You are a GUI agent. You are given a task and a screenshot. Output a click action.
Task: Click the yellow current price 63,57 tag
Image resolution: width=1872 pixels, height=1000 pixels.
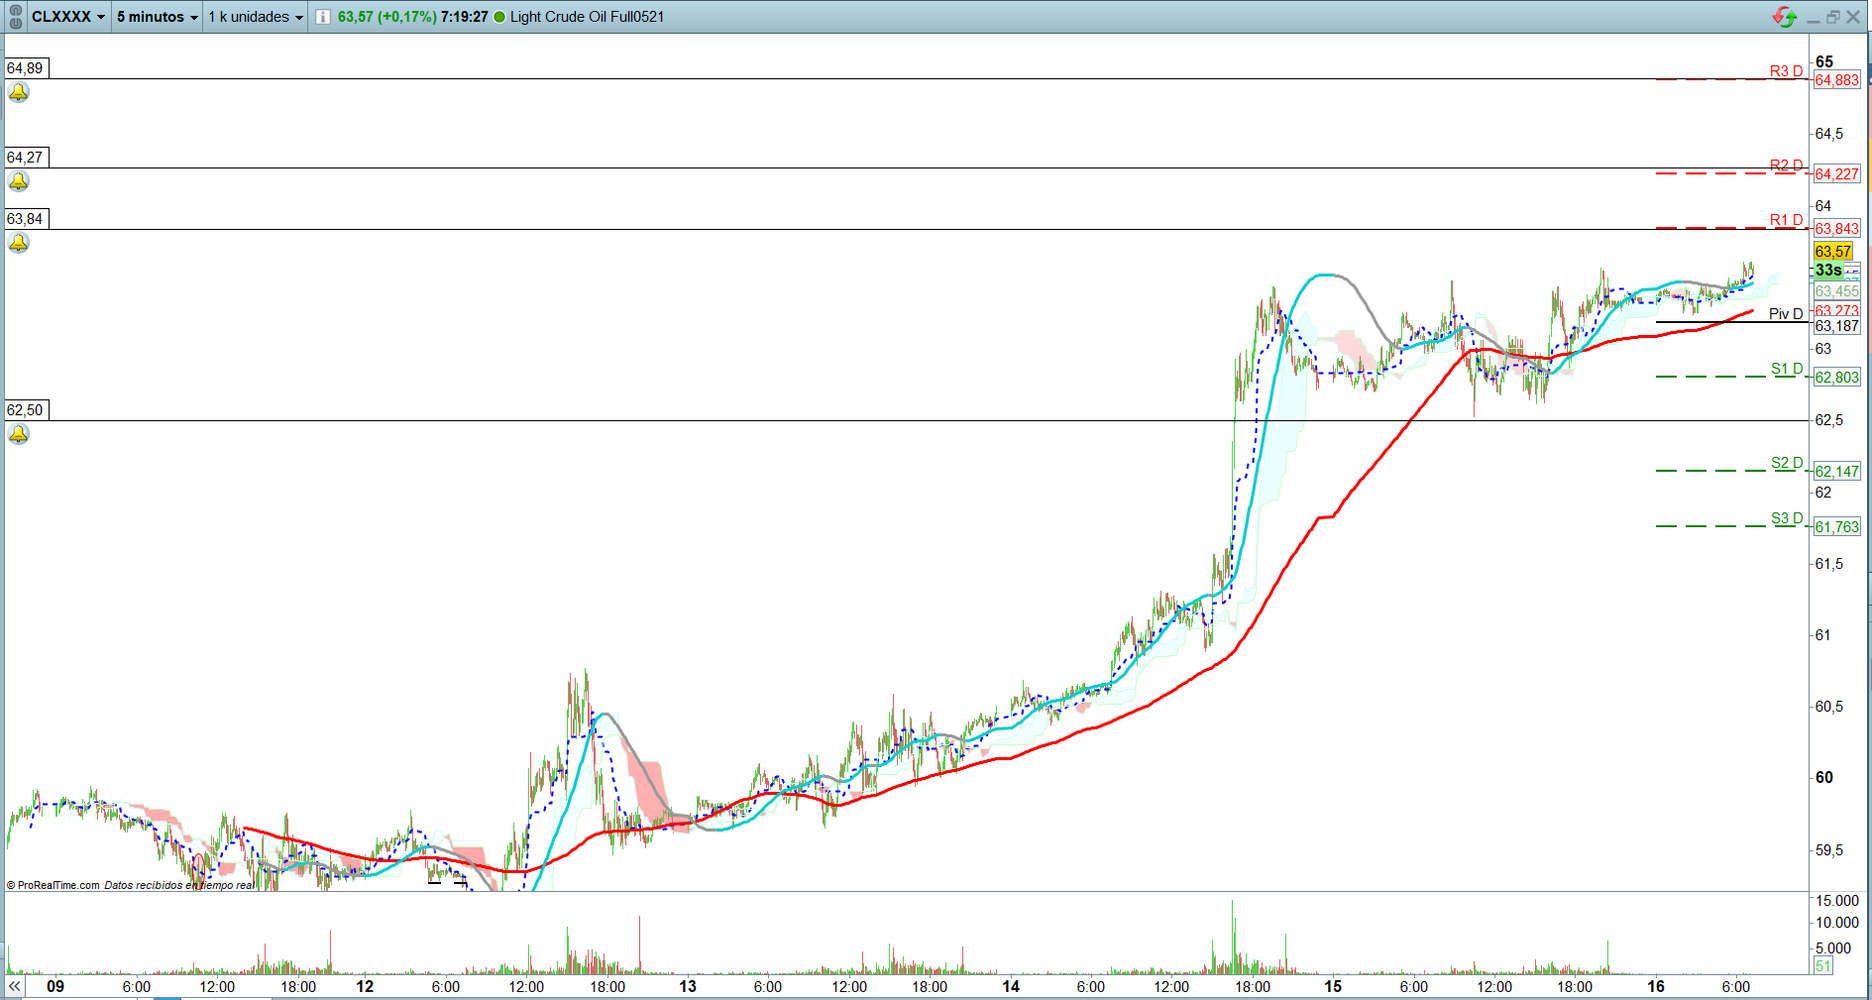[x=1833, y=251]
